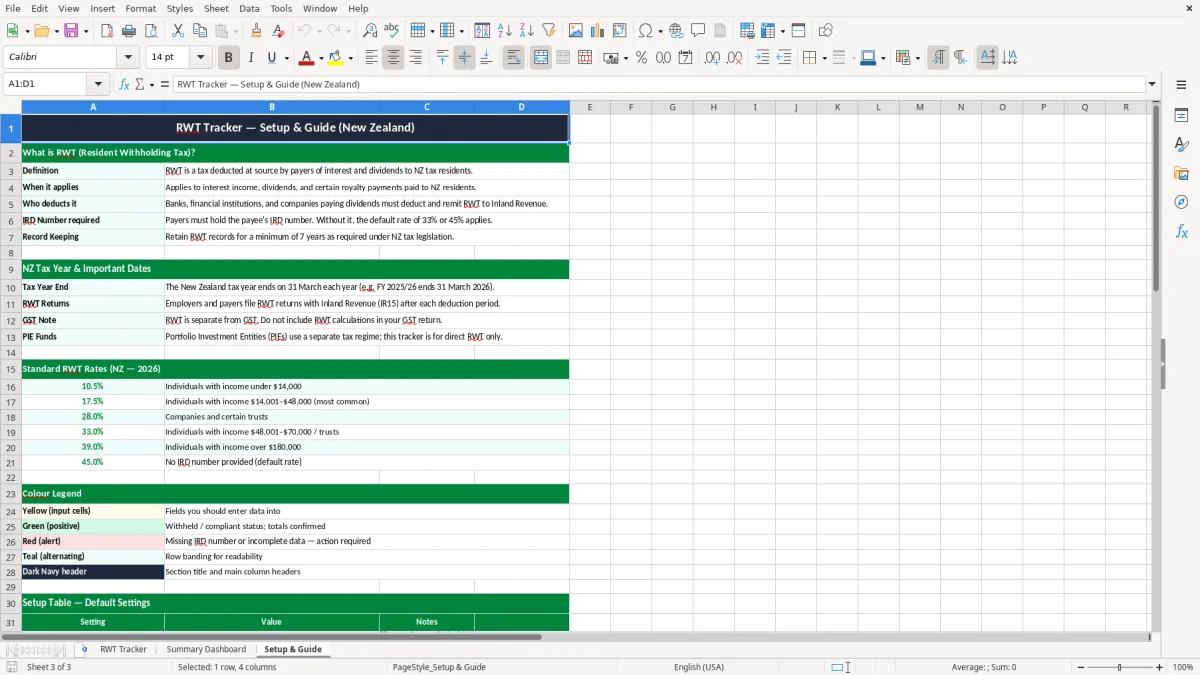Screen dimensions: 1200x675
Task: Click the Format as Date icon
Action: click(685, 58)
